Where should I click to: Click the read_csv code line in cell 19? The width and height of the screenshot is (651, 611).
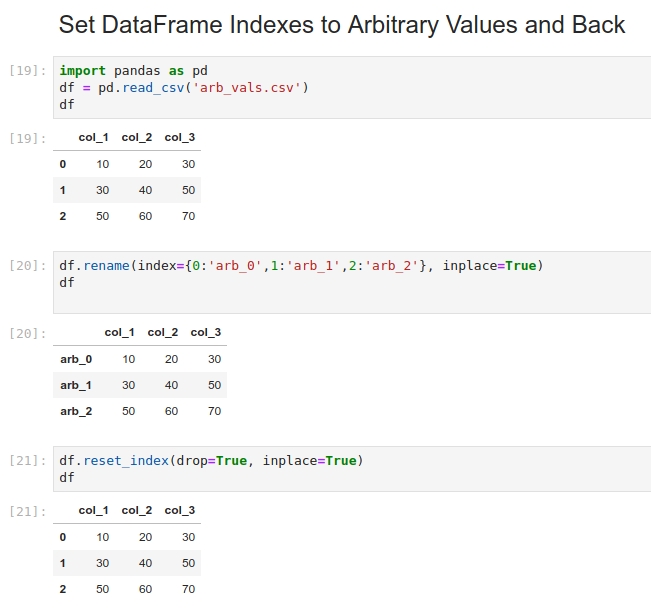pos(184,88)
